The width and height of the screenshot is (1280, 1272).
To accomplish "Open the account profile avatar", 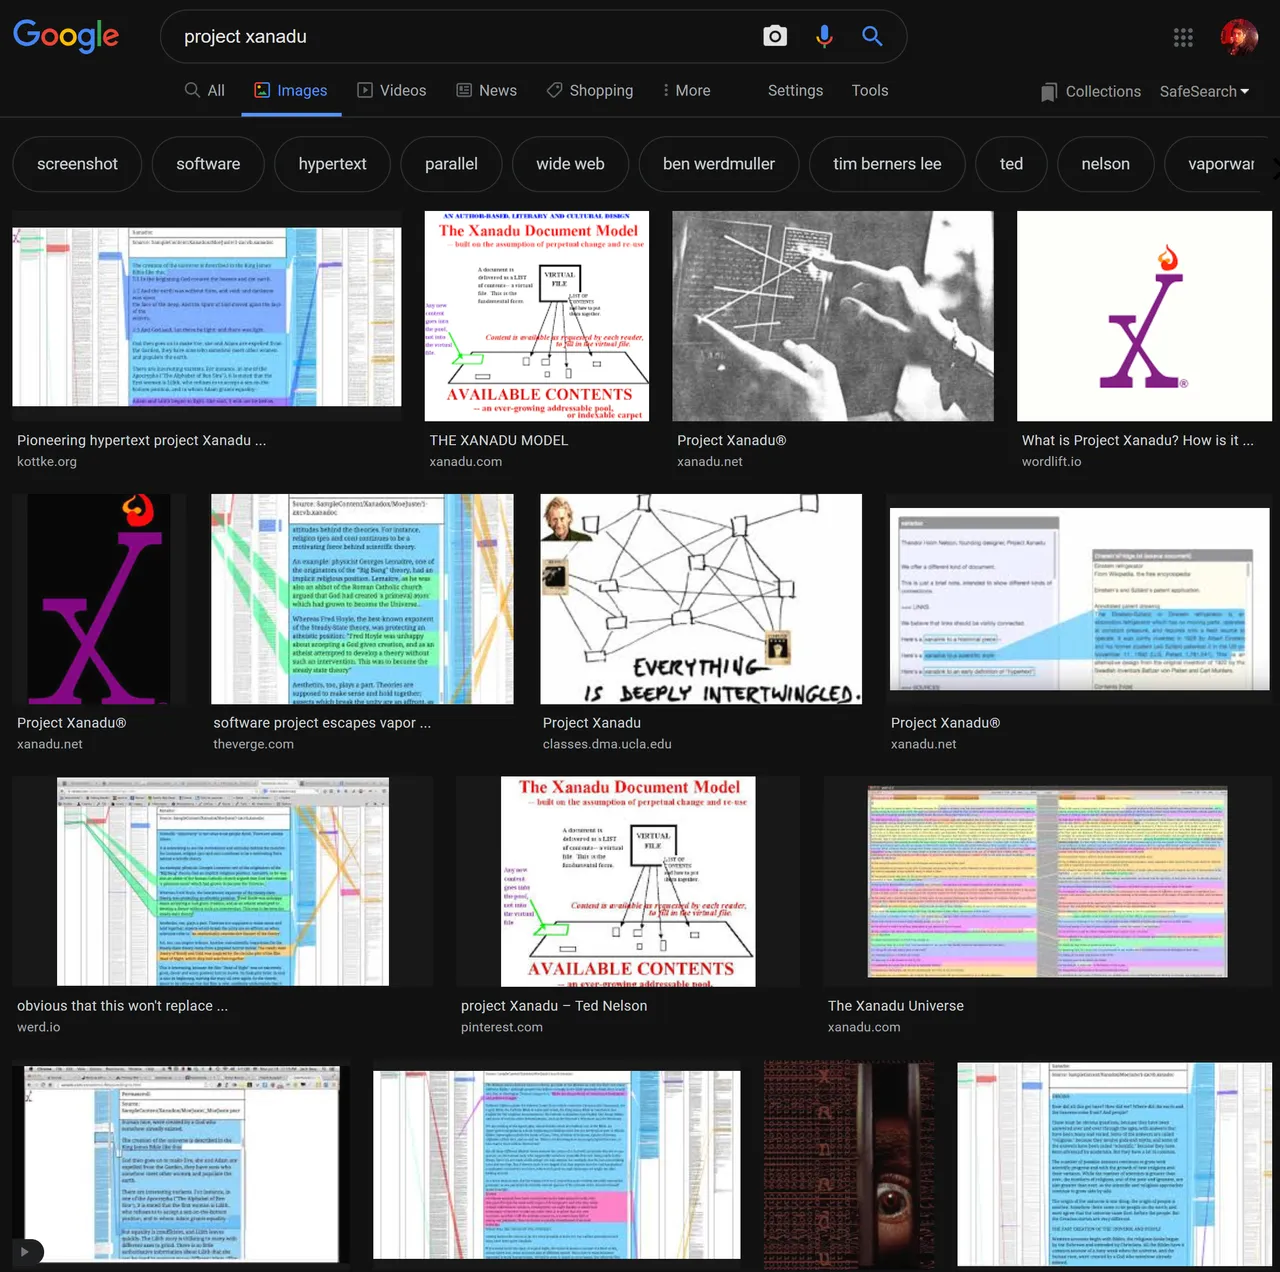I will tap(1239, 37).
